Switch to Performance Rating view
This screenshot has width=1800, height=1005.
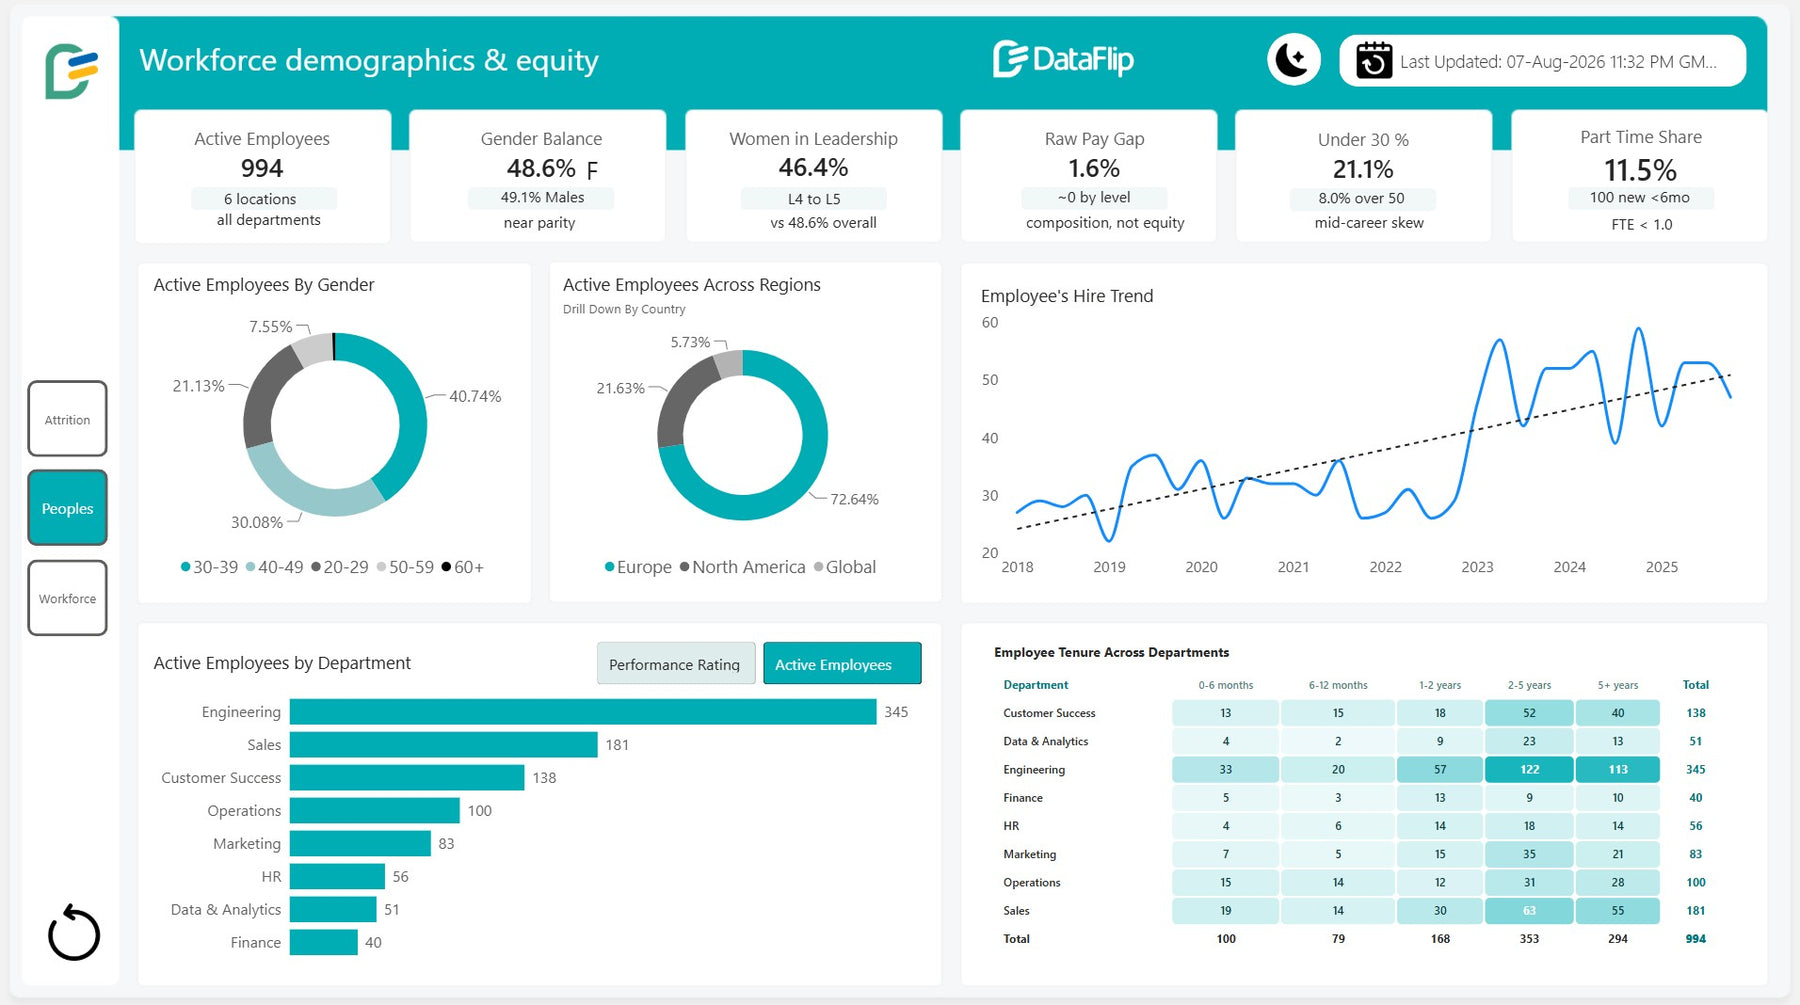click(x=676, y=664)
